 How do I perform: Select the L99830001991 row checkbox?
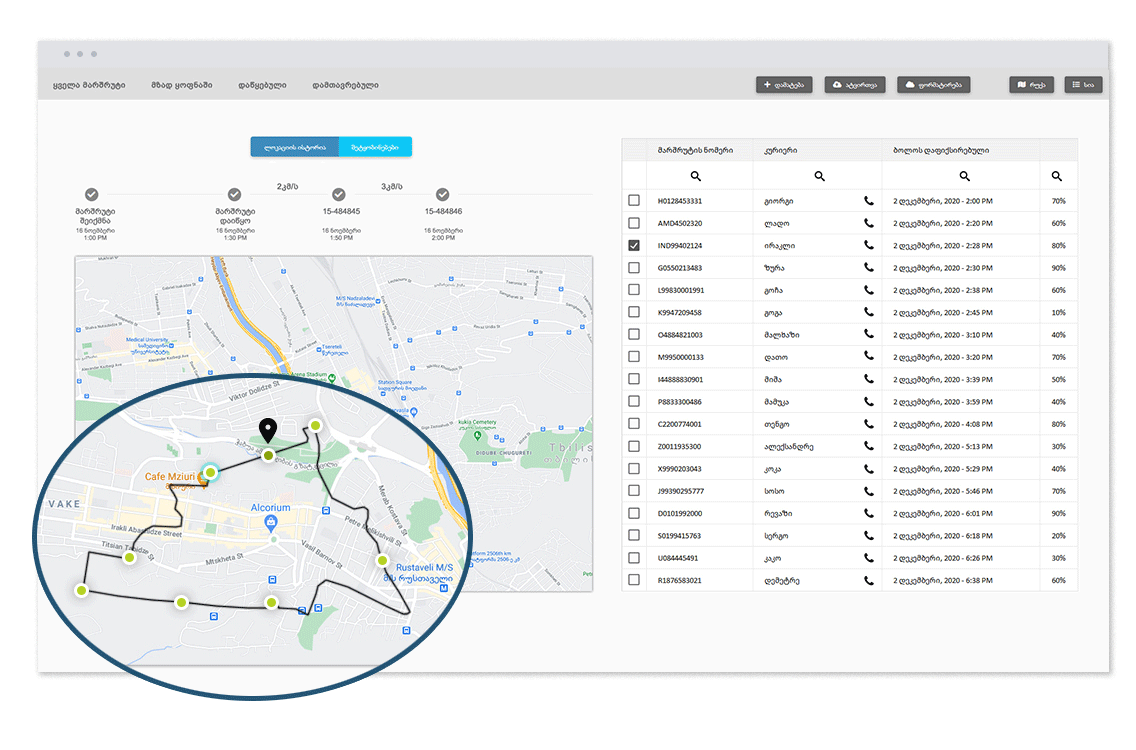pyautogui.click(x=634, y=289)
